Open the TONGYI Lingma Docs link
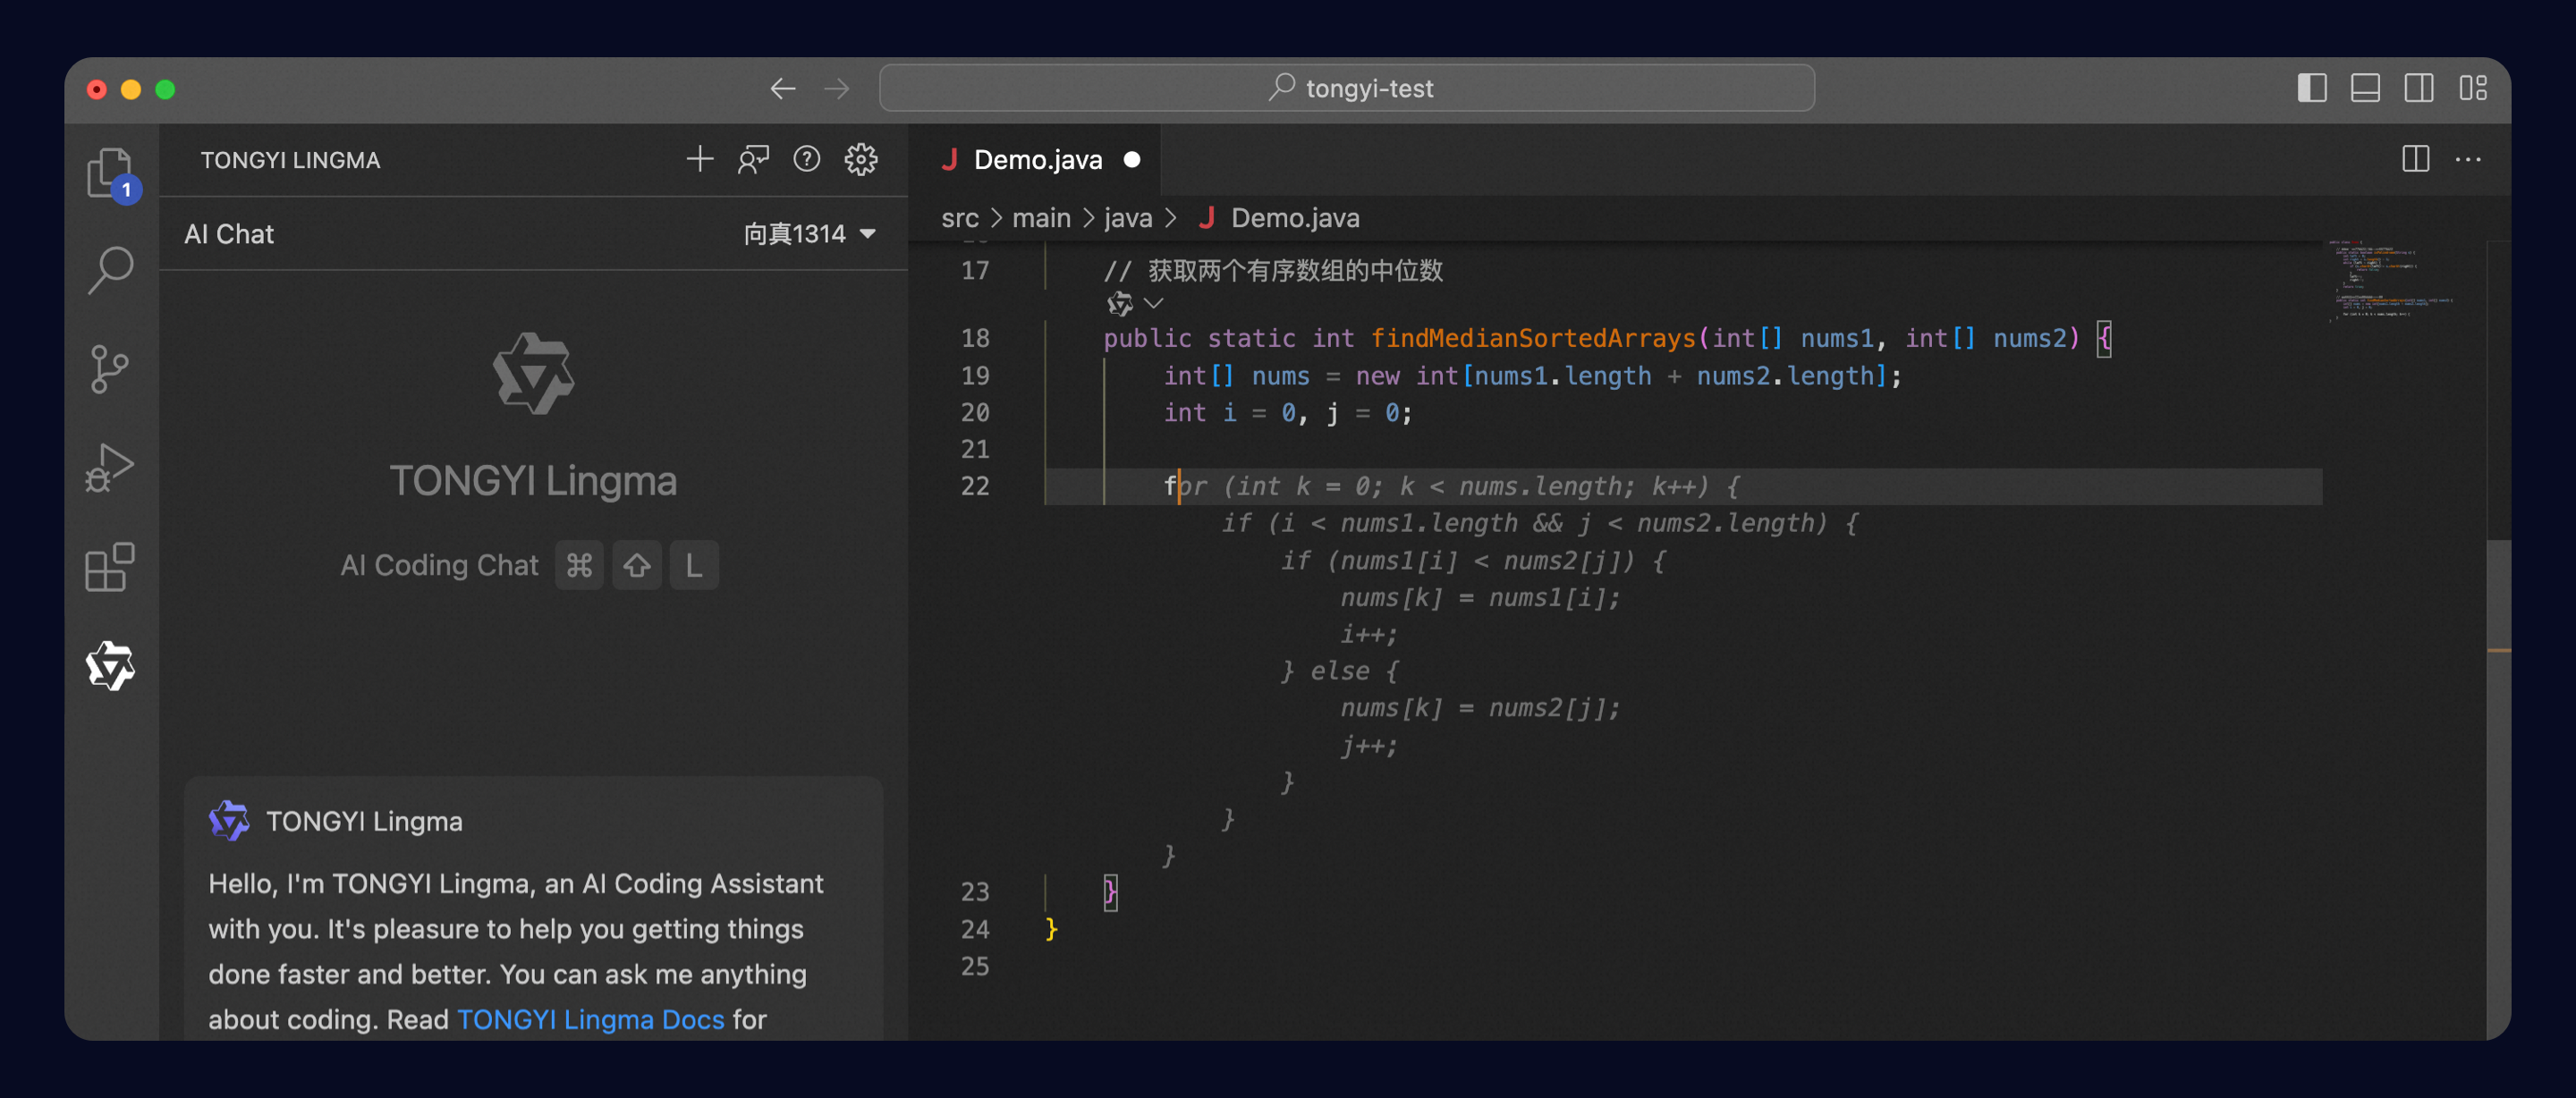Viewport: 2576px width, 1098px height. click(x=590, y=1019)
